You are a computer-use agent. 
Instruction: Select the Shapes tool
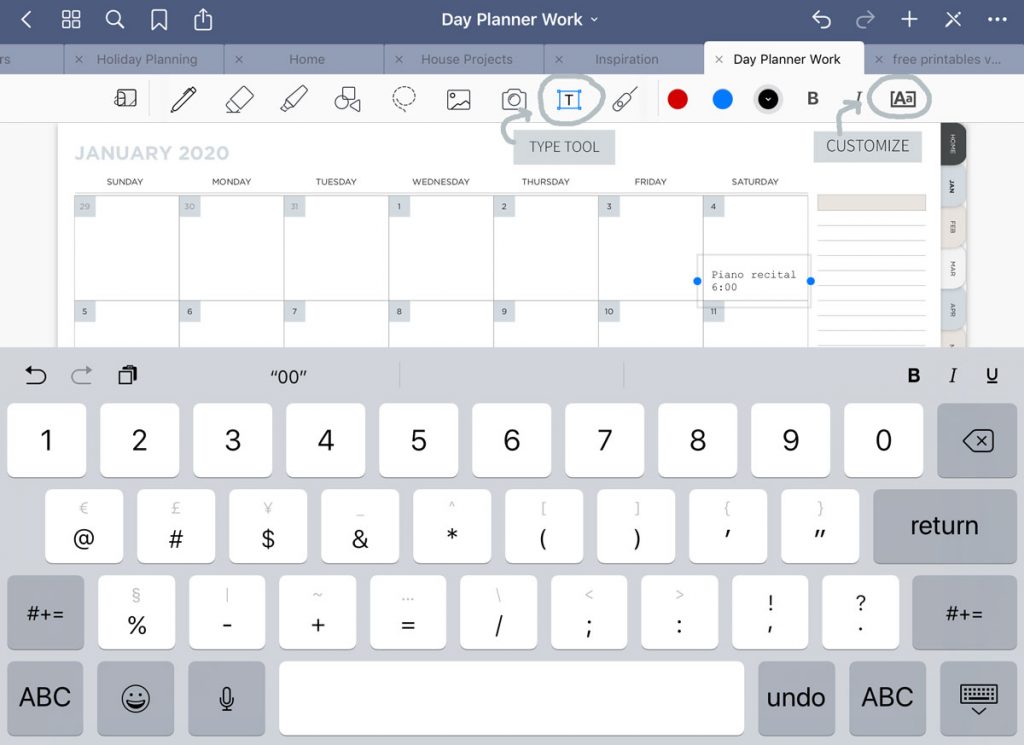click(x=348, y=99)
